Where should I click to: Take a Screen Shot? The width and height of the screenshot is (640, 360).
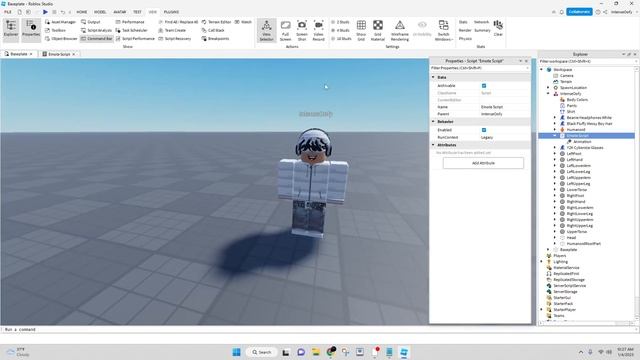coord(302,30)
